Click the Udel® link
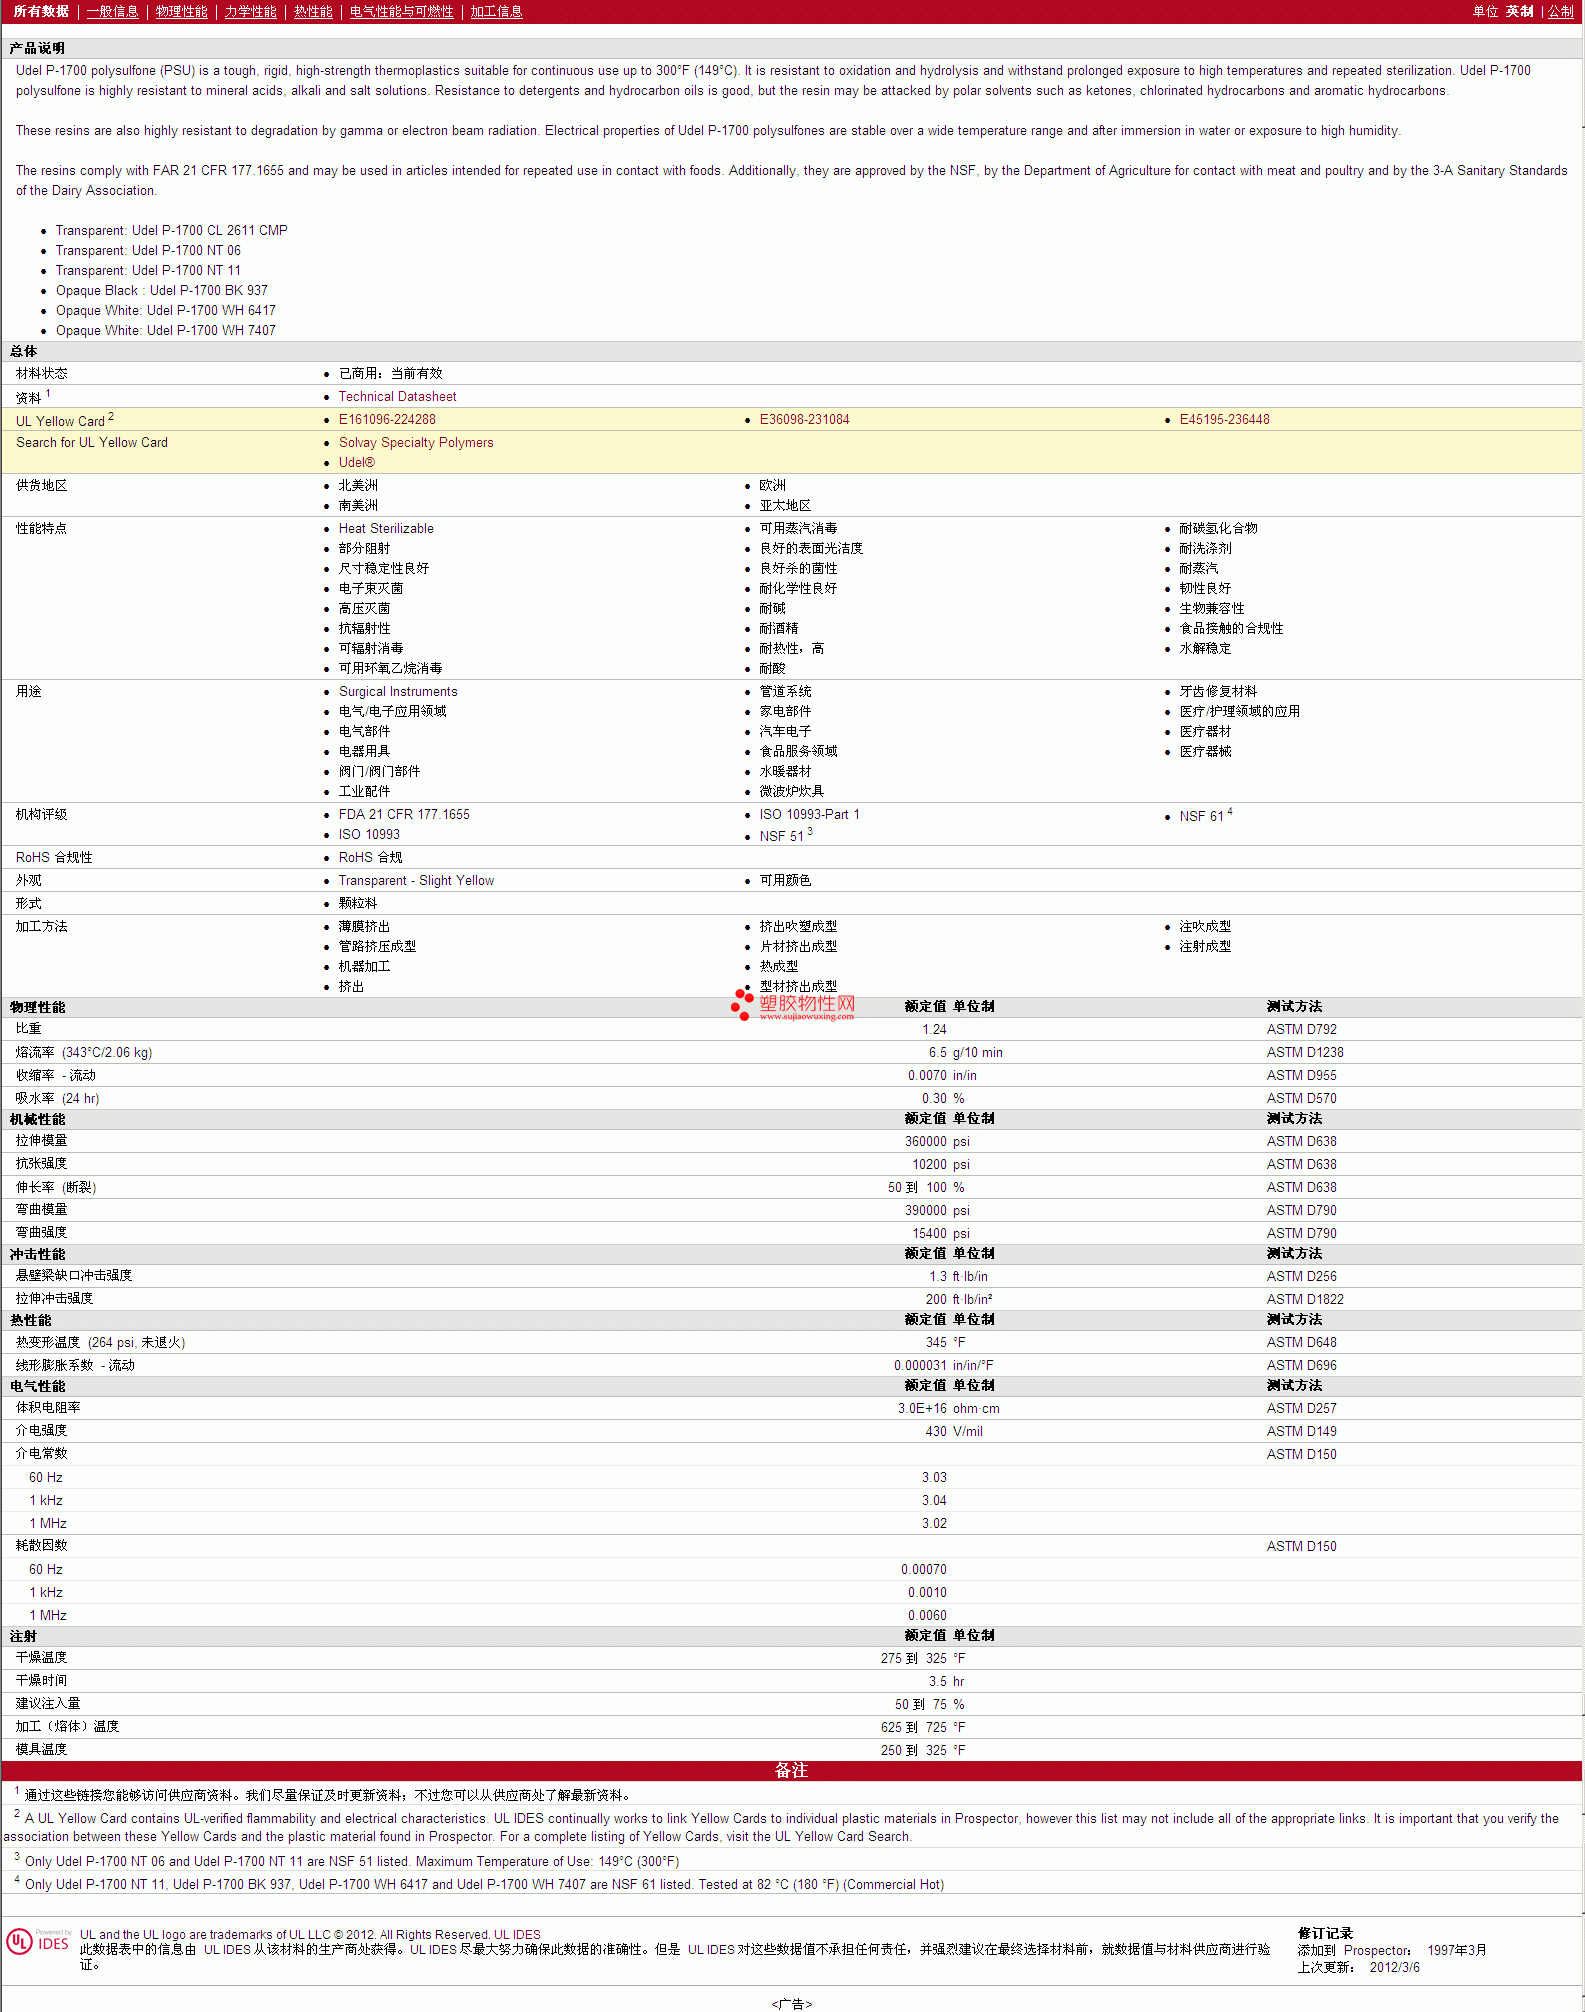 click(x=356, y=463)
